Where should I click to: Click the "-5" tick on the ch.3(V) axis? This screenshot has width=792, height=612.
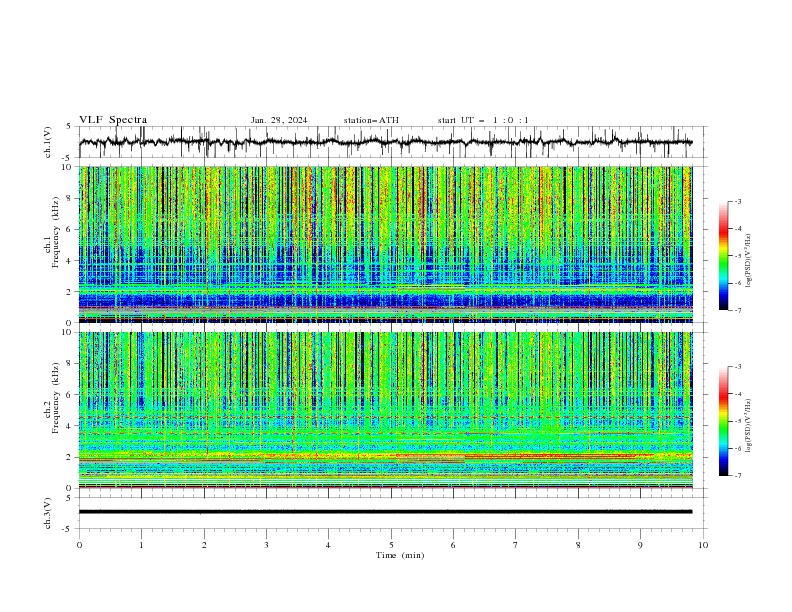click(68, 529)
